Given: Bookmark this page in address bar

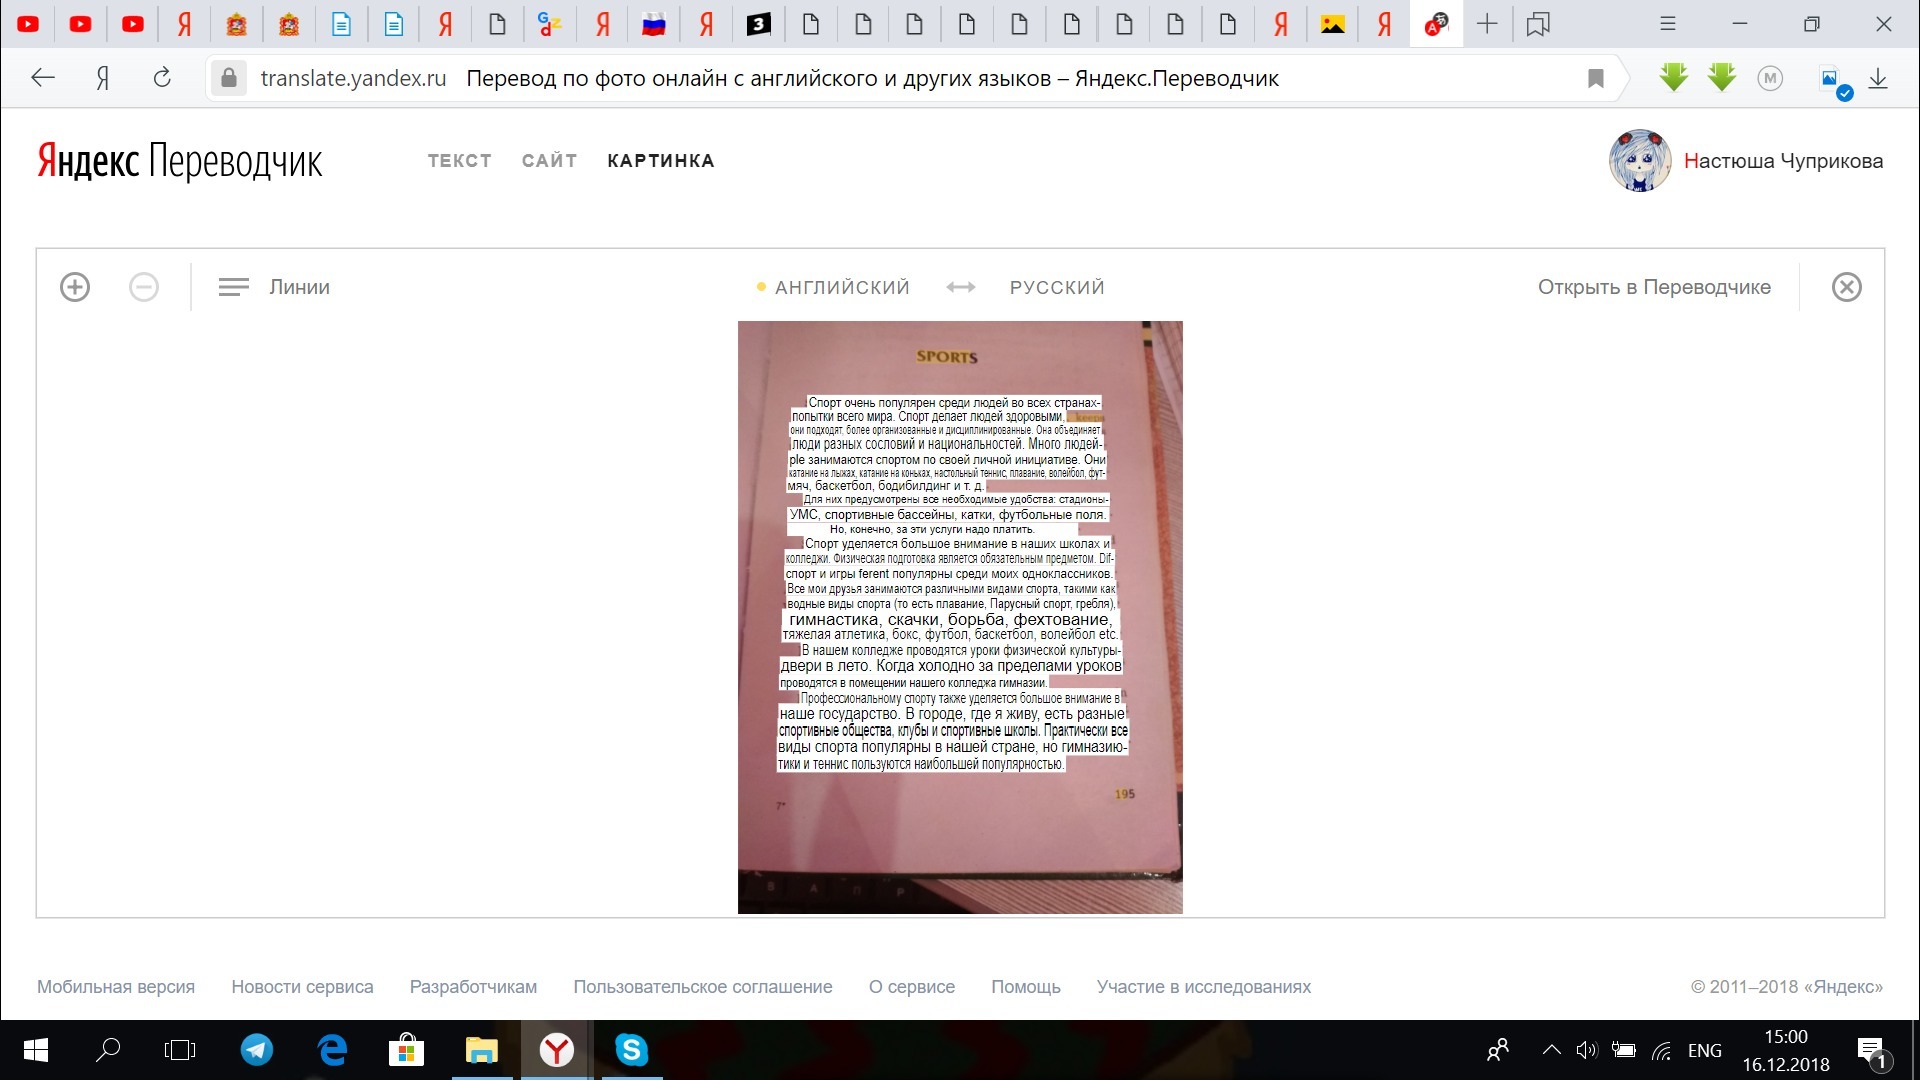Looking at the screenshot, I should (x=1596, y=78).
